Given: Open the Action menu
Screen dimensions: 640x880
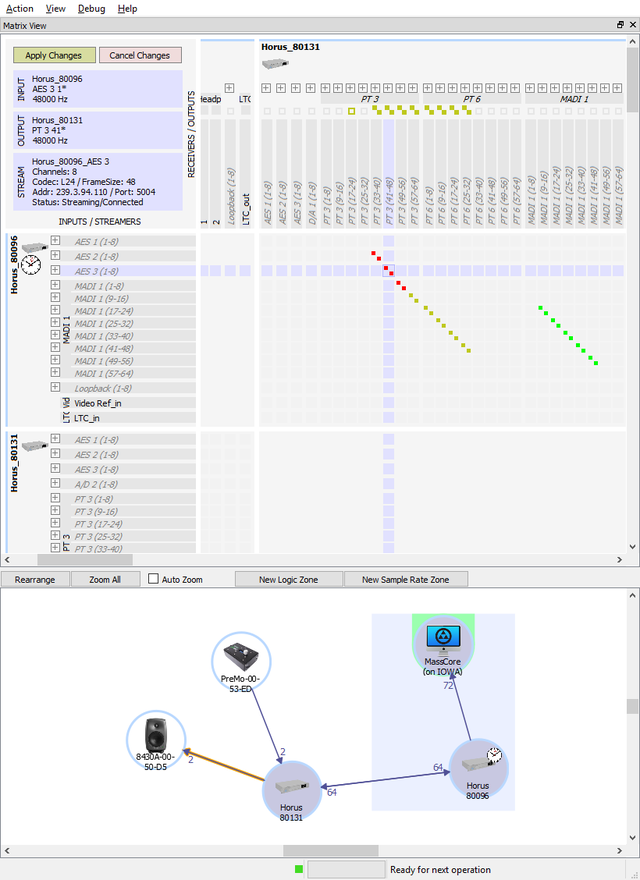Looking at the screenshot, I should (x=20, y=8).
